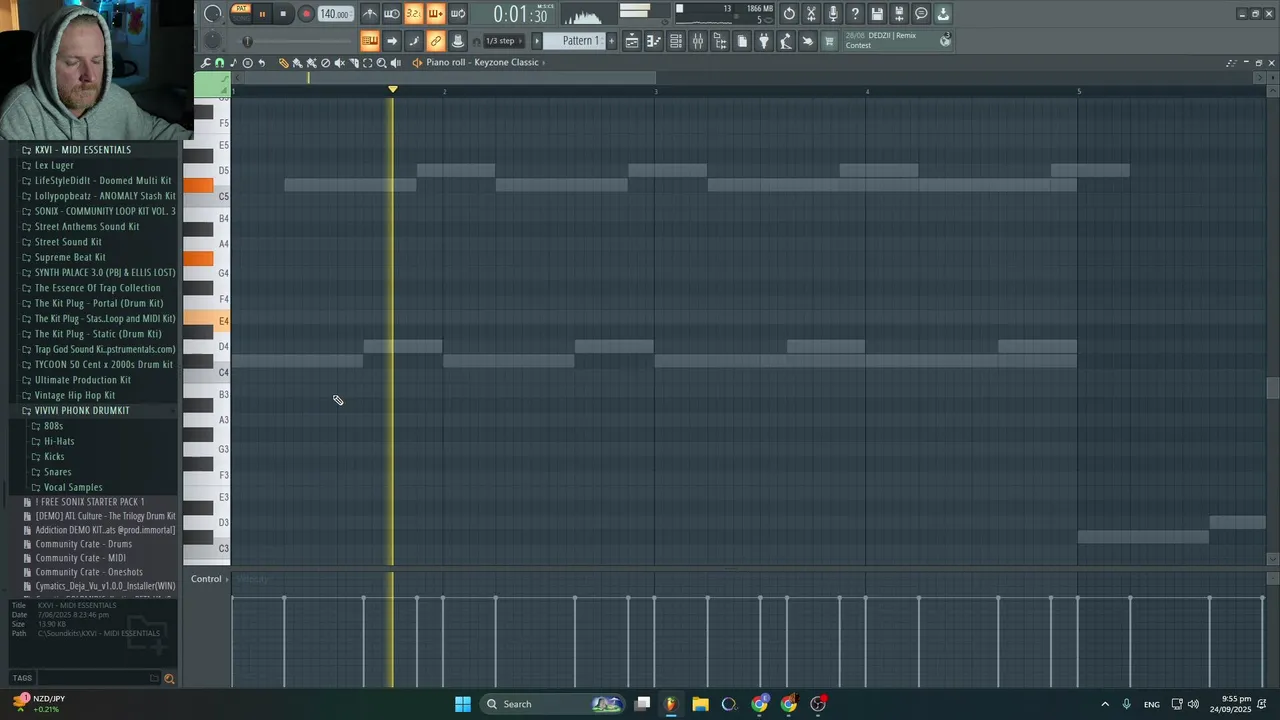Click the red record button
Image resolution: width=1280 pixels, height=720 pixels.
click(306, 14)
